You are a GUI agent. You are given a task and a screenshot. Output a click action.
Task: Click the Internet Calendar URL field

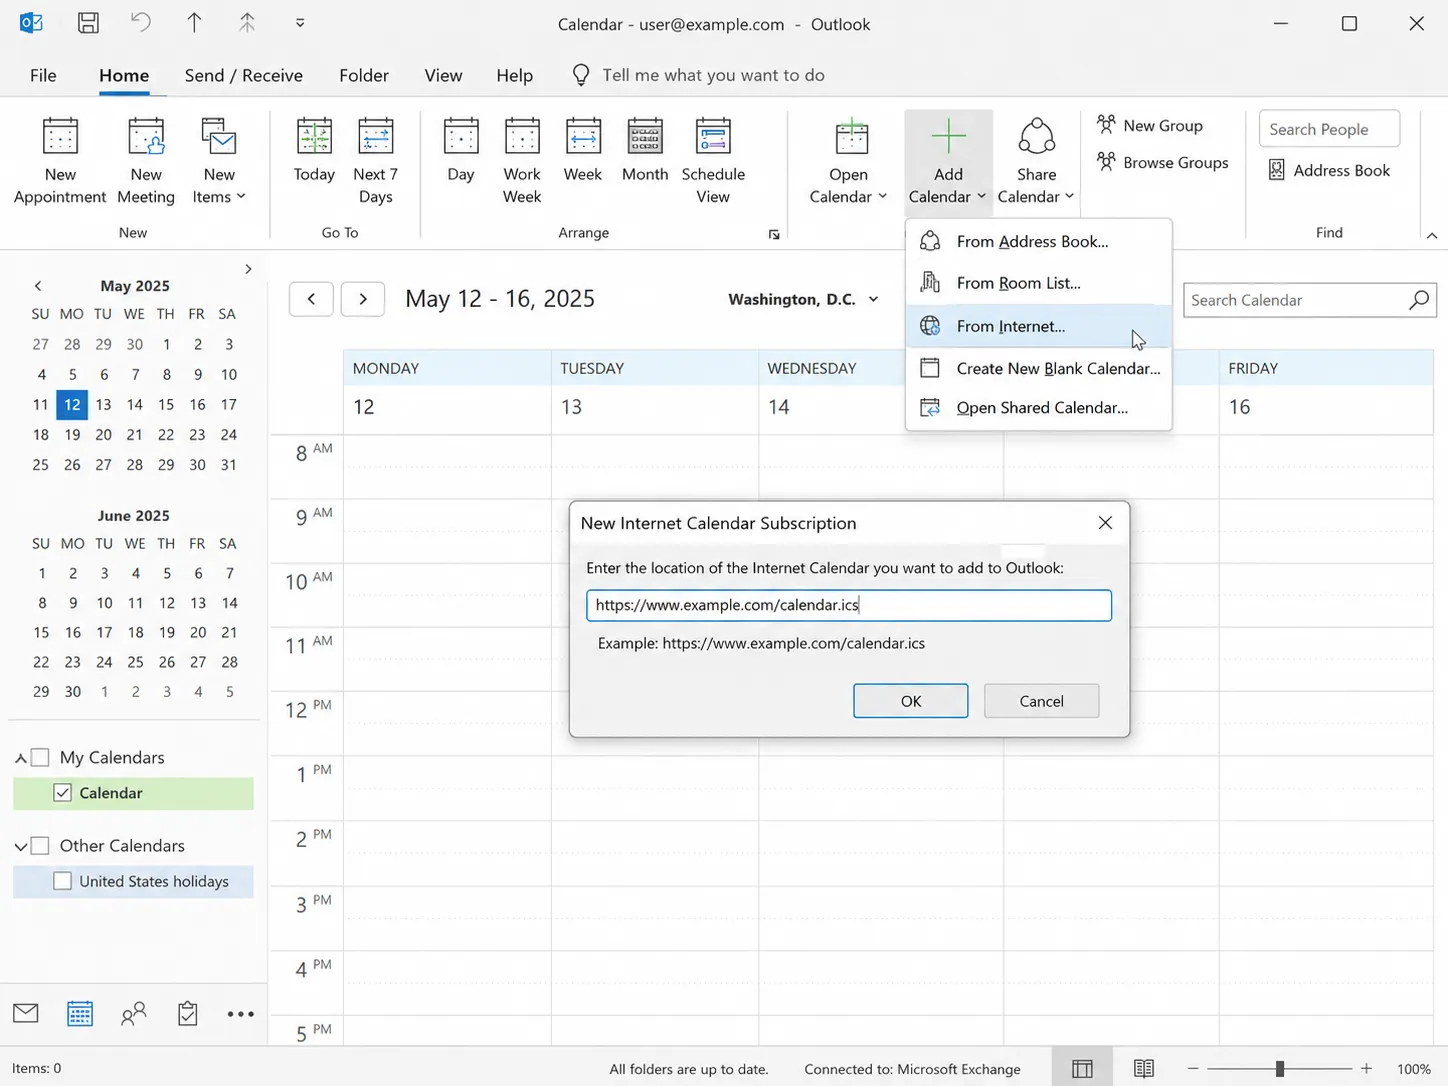[x=849, y=605]
